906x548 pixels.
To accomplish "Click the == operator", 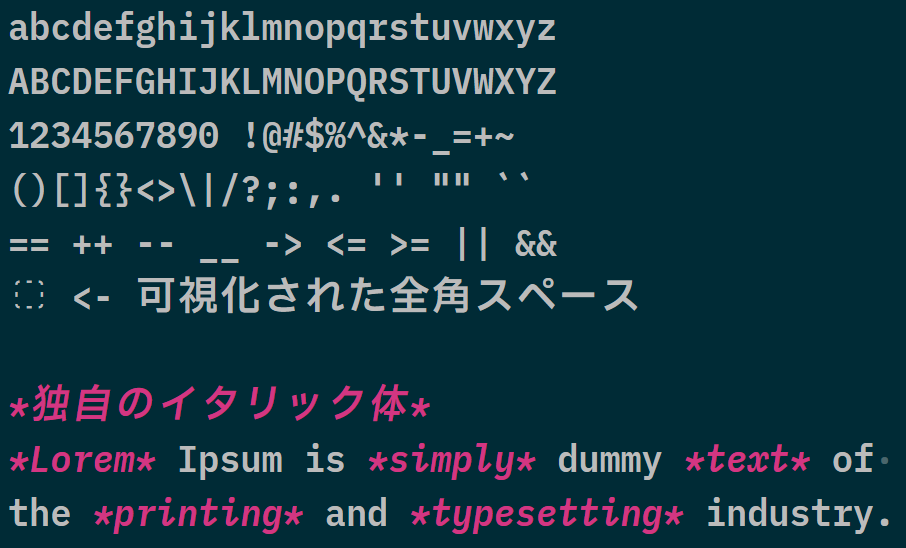I will [x=29, y=245].
